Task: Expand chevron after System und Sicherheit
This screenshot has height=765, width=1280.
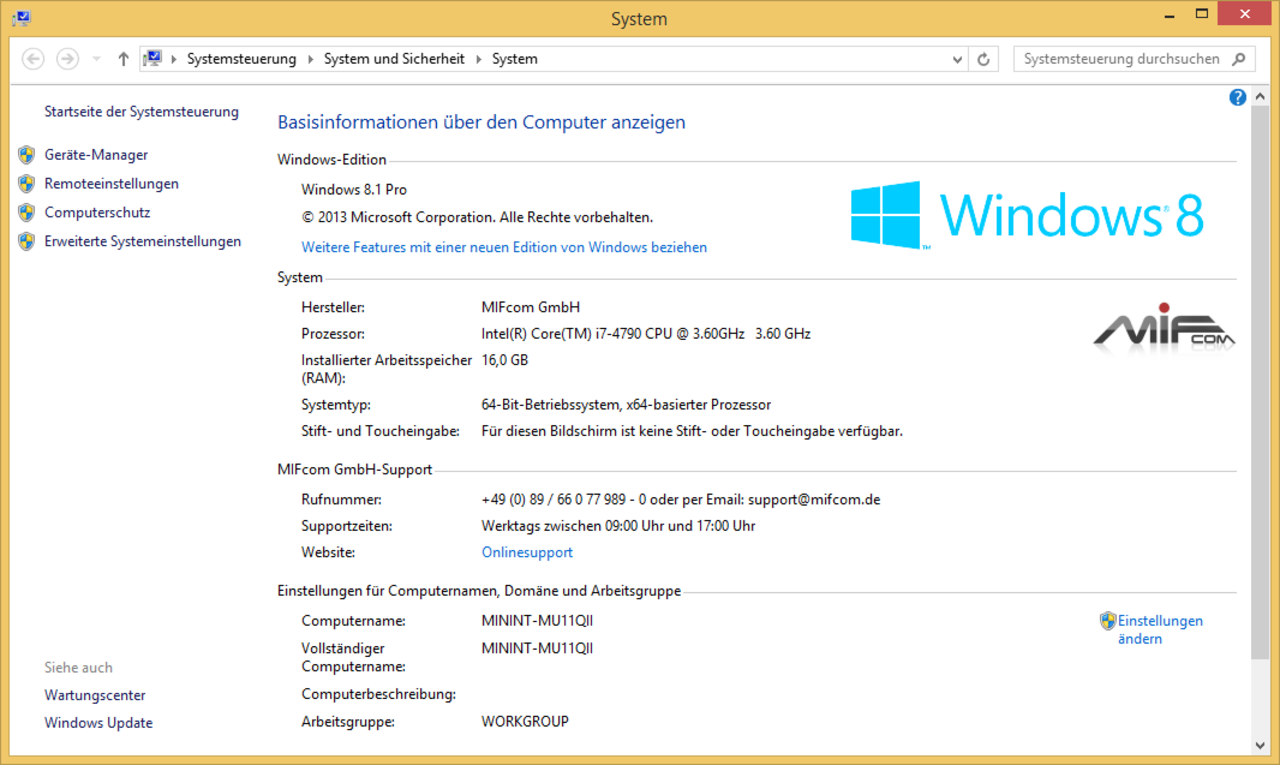Action: click(478, 59)
